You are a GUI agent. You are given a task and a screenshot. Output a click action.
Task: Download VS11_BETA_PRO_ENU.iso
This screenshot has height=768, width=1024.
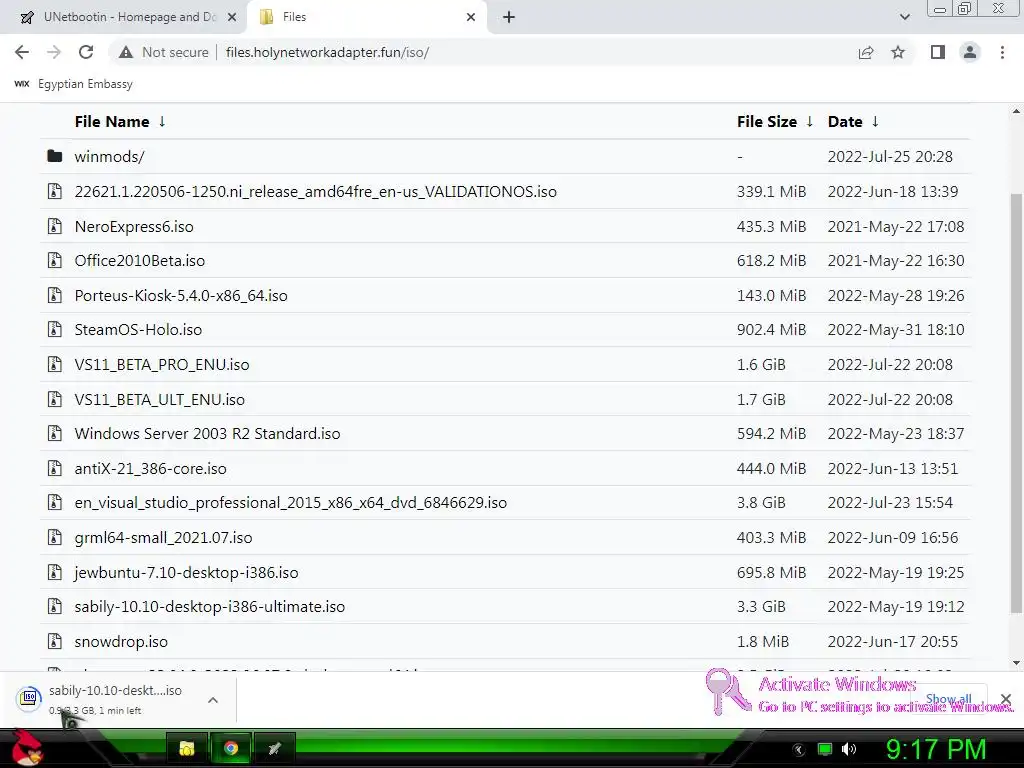click(162, 364)
